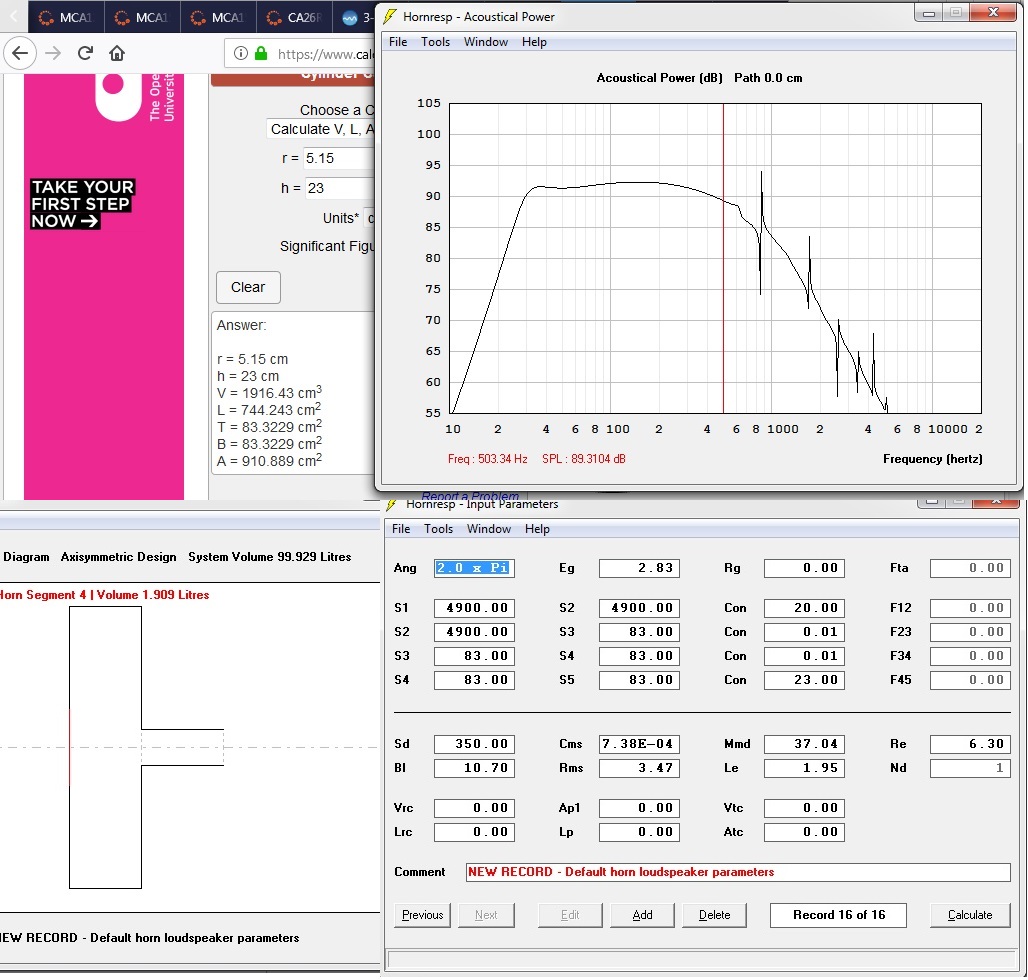The image size is (1028, 980).
Task: Click the Rg 0.00 input field
Action: pyautogui.click(x=804, y=568)
